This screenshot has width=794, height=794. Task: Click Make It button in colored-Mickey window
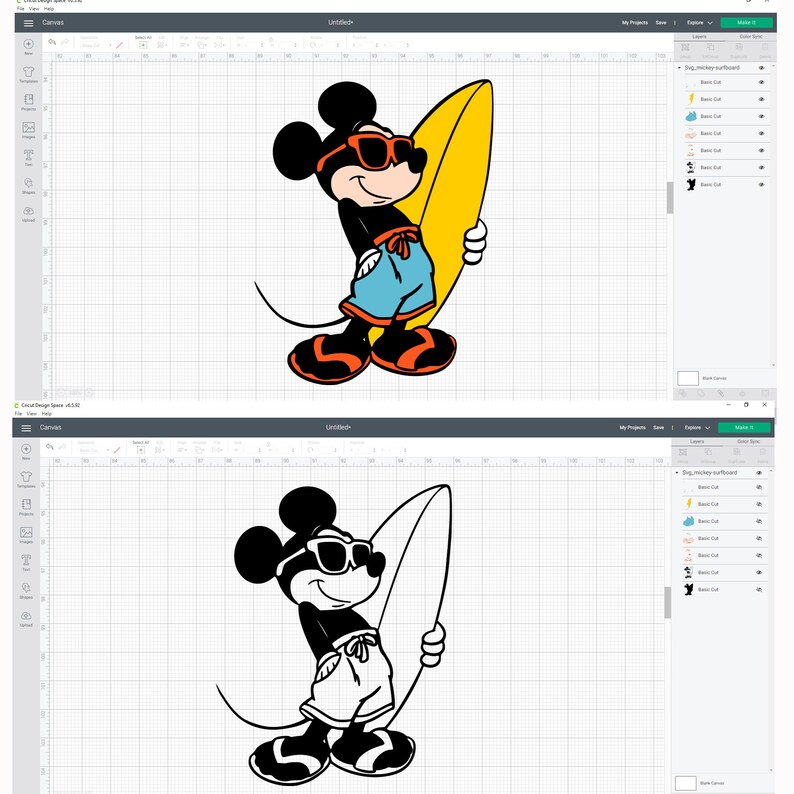pyautogui.click(x=746, y=23)
